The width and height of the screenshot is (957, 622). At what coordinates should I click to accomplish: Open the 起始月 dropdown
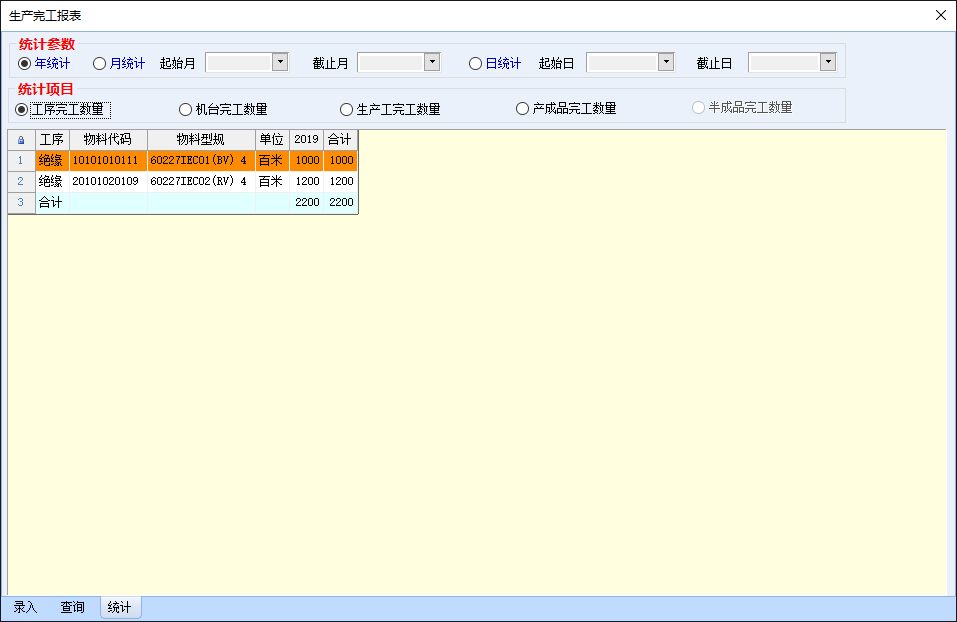tap(280, 62)
